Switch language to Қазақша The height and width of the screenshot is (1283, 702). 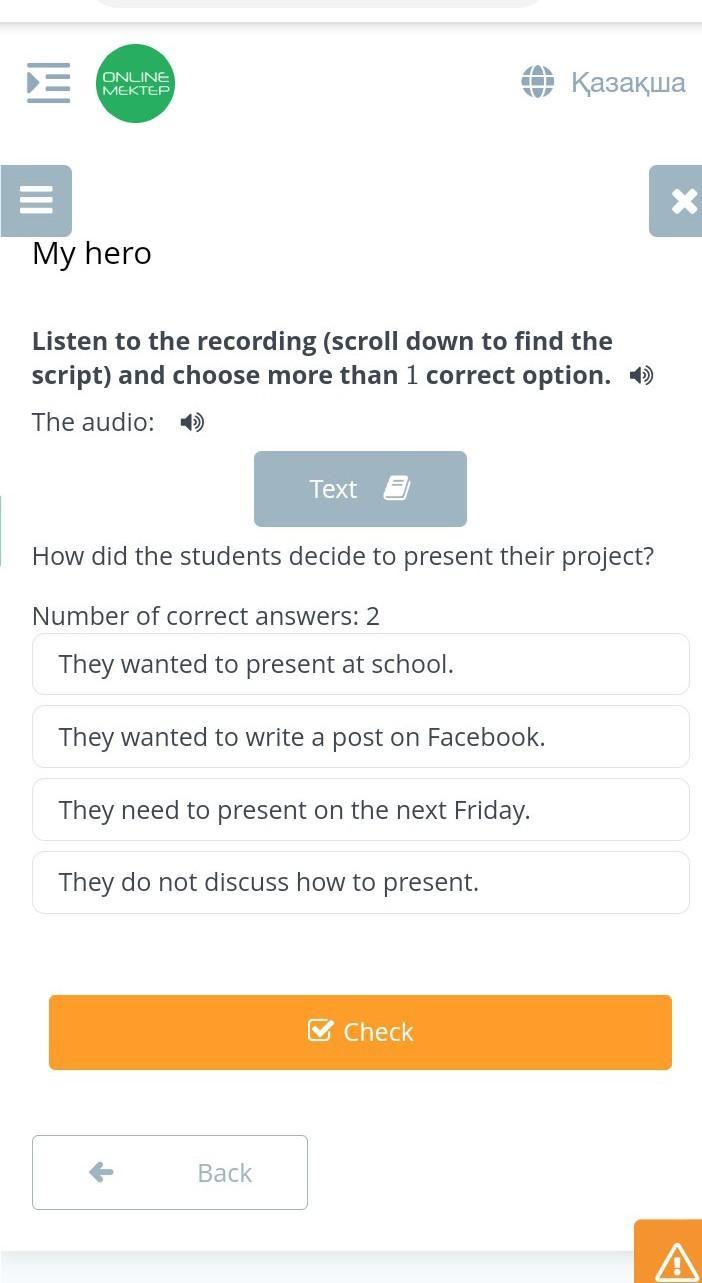click(x=627, y=82)
